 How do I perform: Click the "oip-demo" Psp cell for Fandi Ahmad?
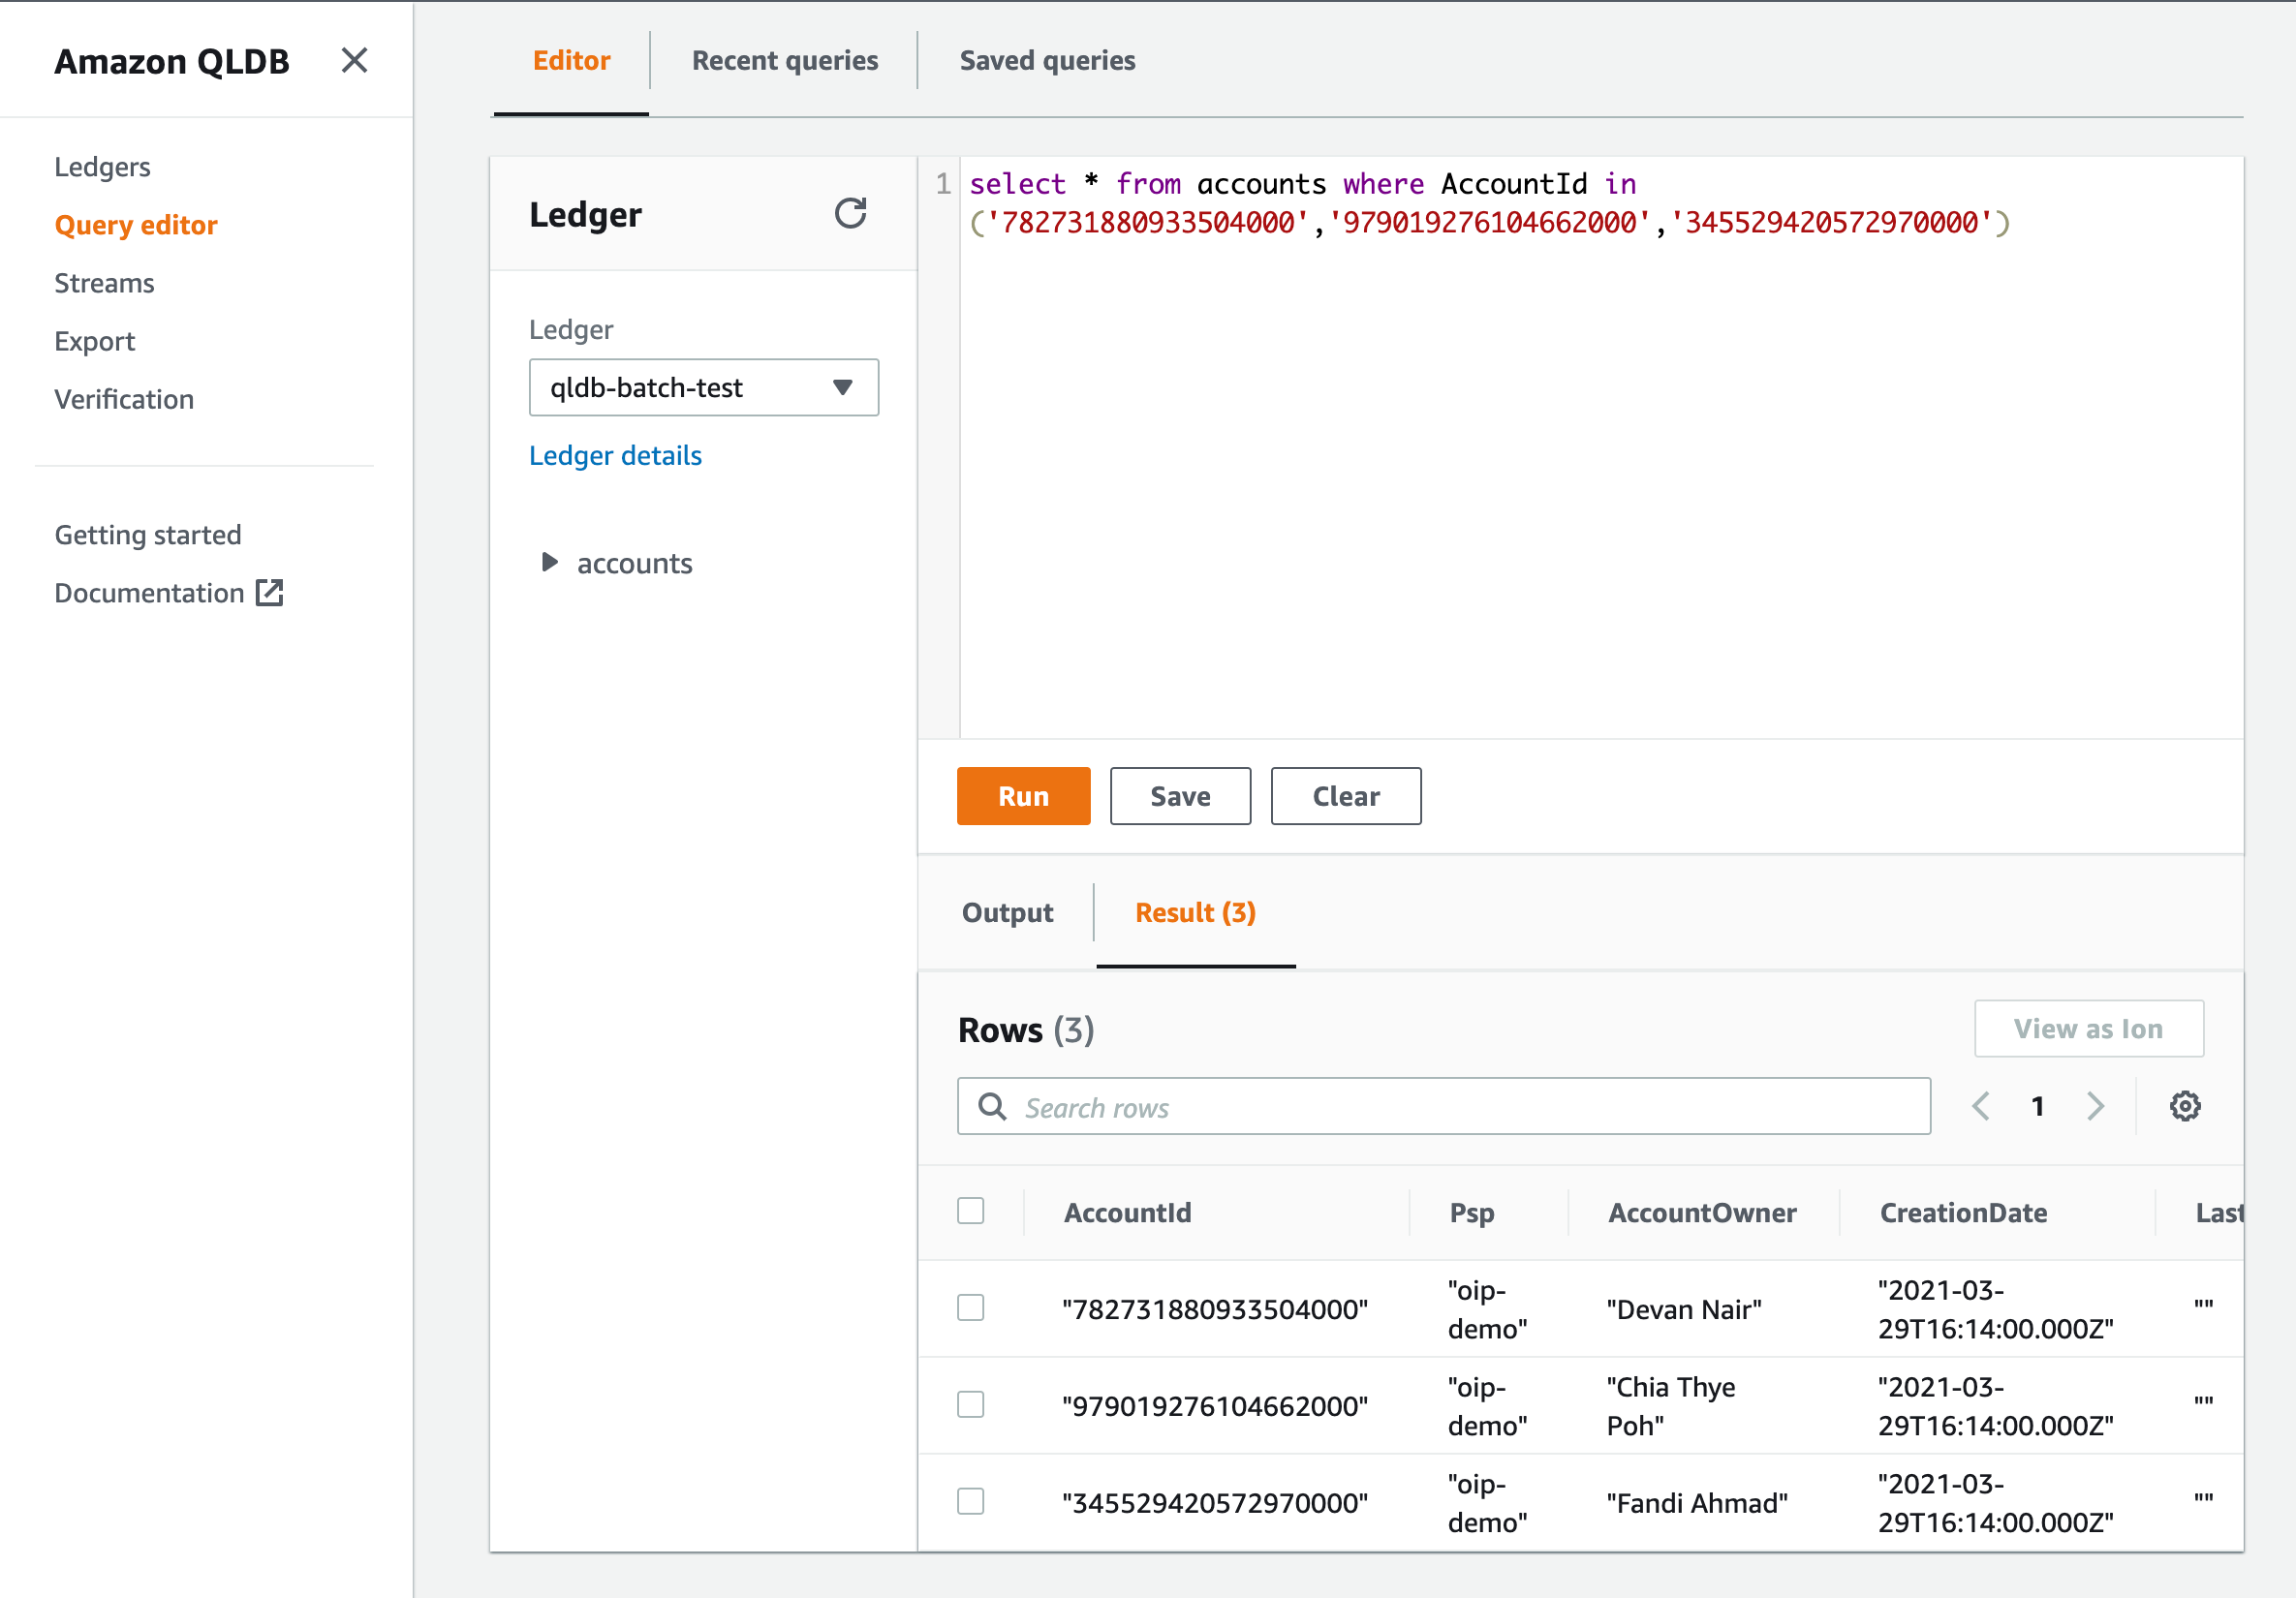coord(1487,1503)
